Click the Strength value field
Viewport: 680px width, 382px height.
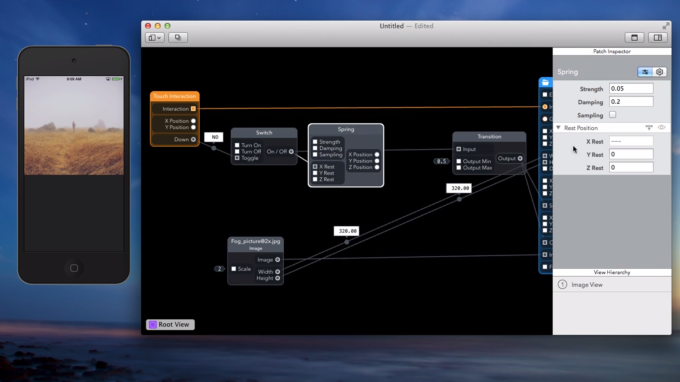pos(631,88)
